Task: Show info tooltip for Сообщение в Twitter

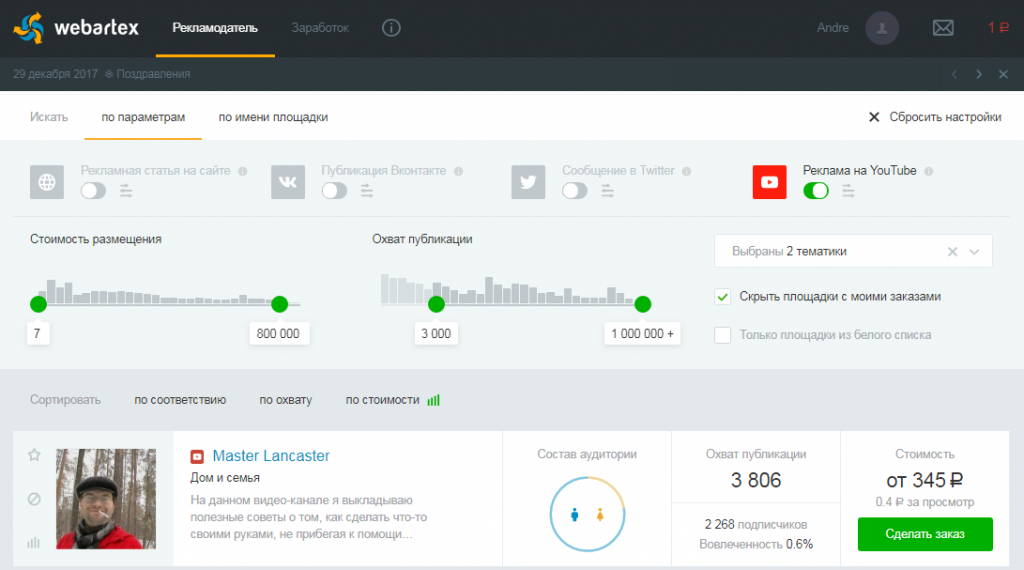Action: coord(686,171)
